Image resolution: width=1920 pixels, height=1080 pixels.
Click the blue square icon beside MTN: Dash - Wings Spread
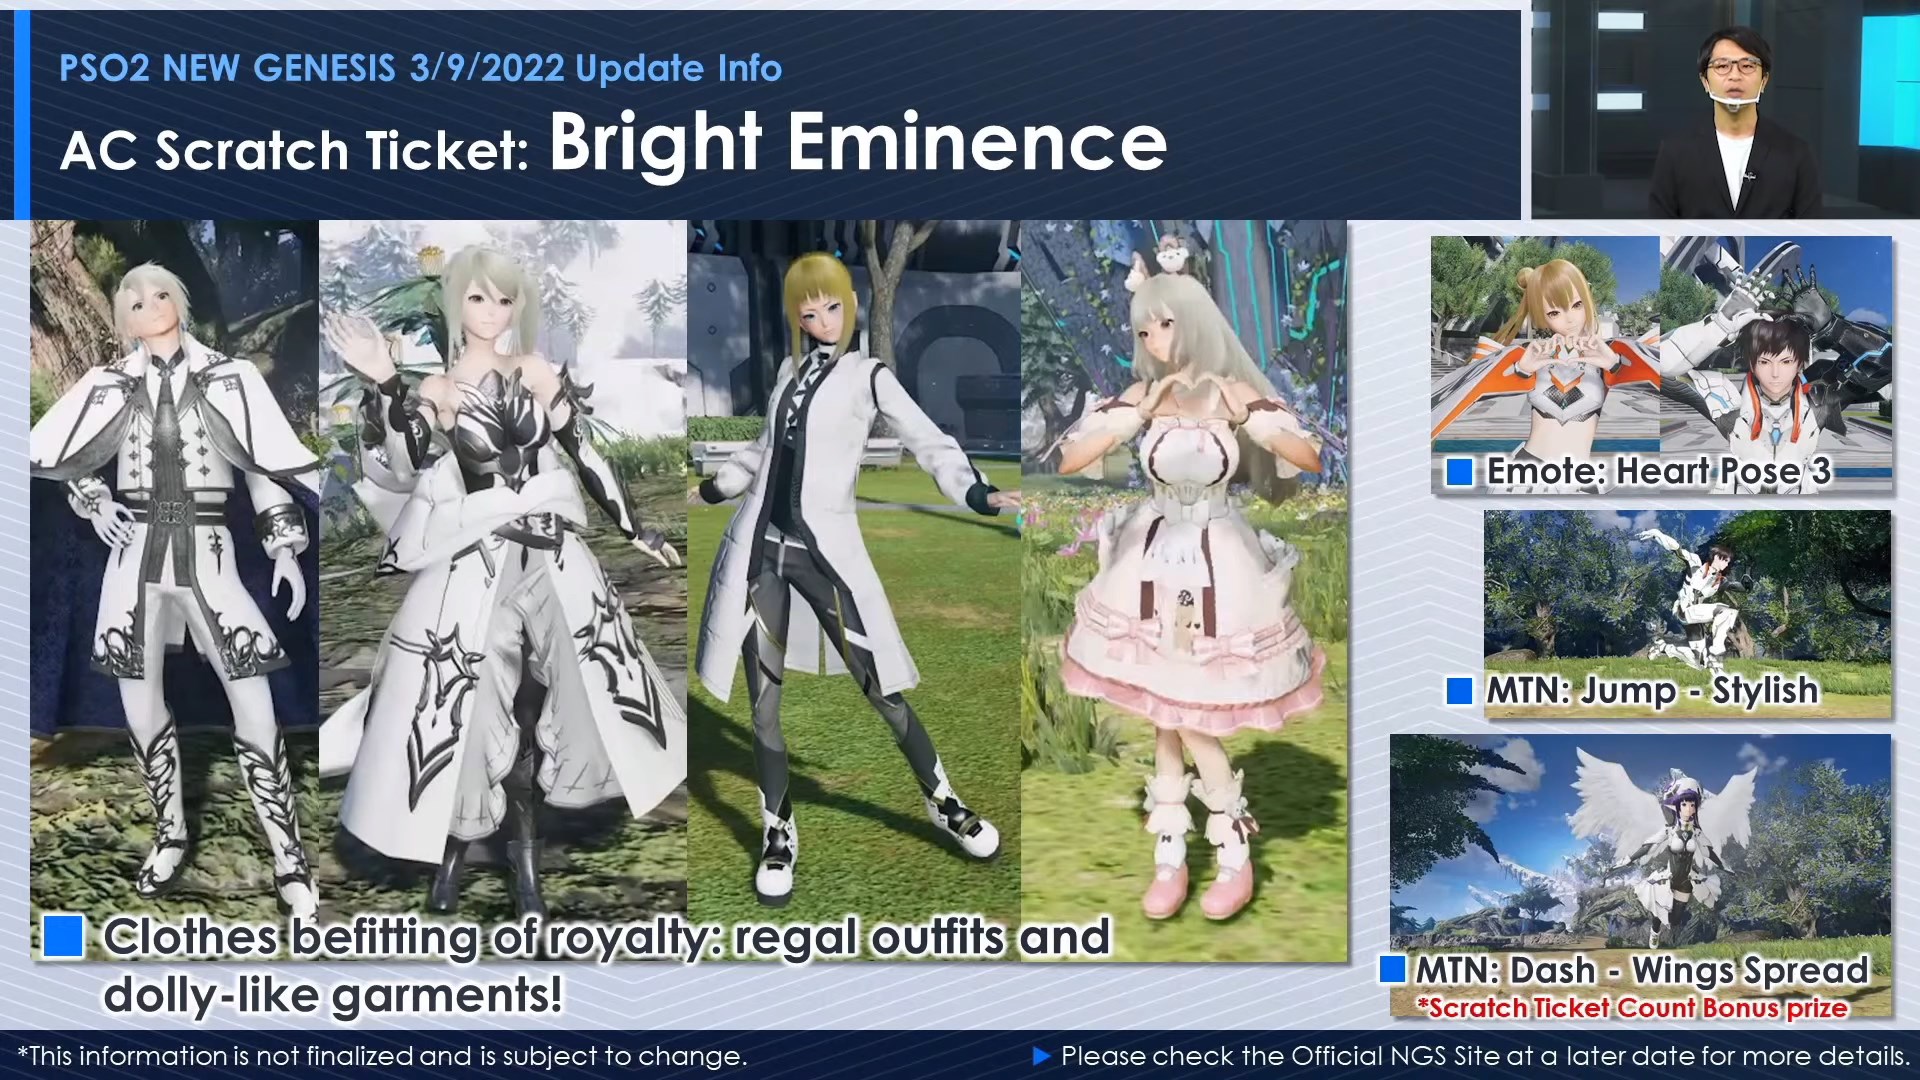(1393, 970)
